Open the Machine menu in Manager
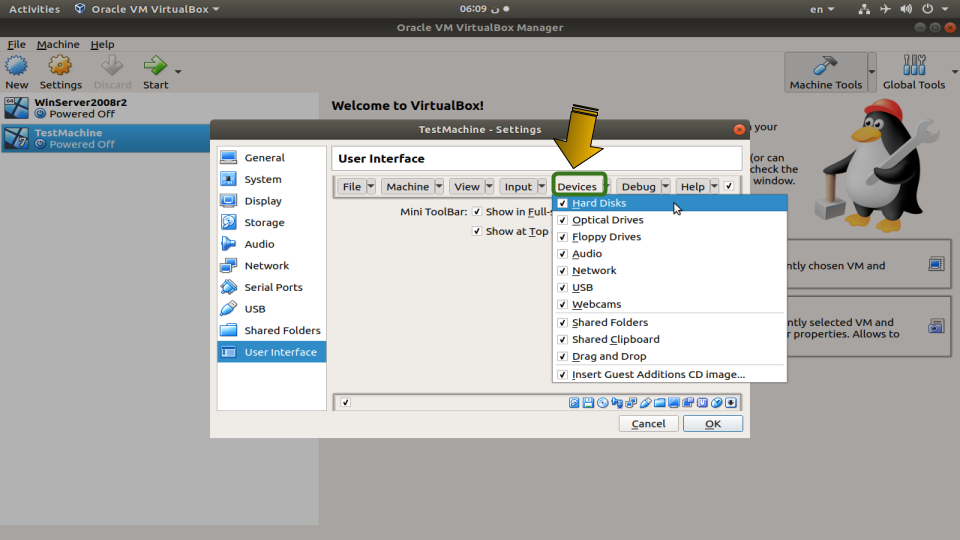This screenshot has width=960, height=540. 58,44
